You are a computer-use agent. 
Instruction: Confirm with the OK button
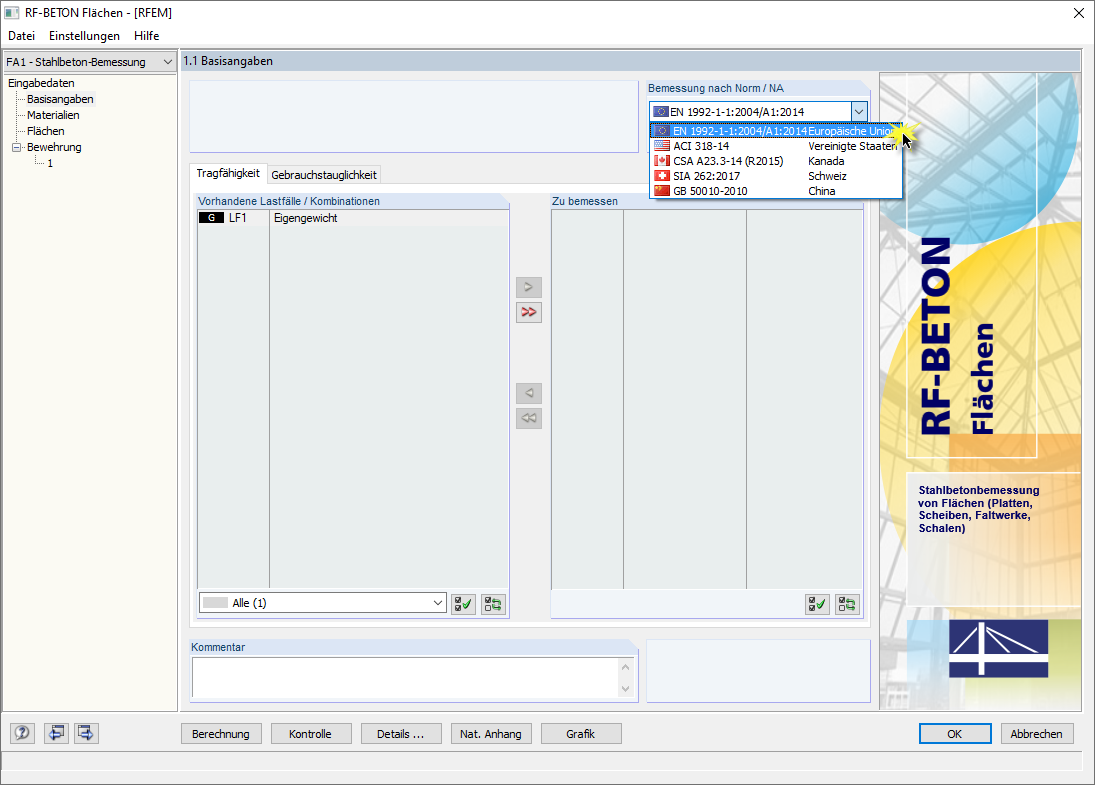click(x=955, y=734)
